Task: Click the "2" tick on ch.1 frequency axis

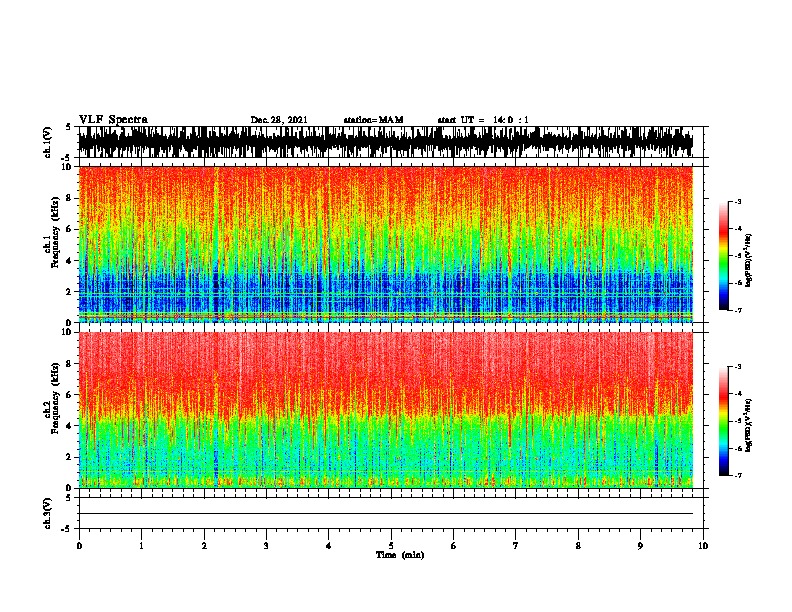Action: 70,292
